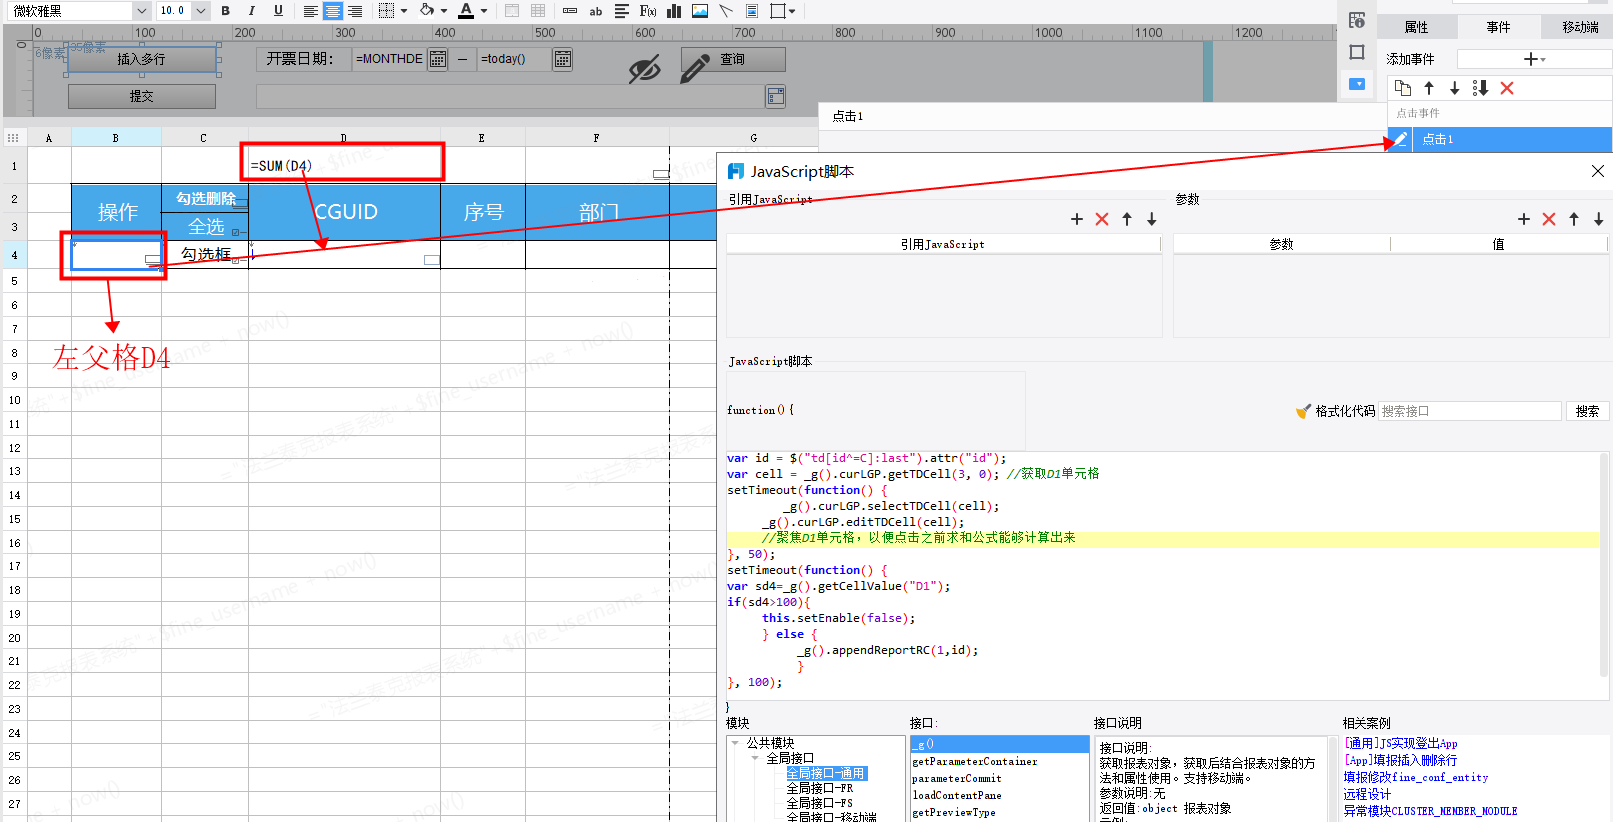Screen dimensions: 1613x822
Task: Collapse 全局接口 tree node
Action: point(755,758)
